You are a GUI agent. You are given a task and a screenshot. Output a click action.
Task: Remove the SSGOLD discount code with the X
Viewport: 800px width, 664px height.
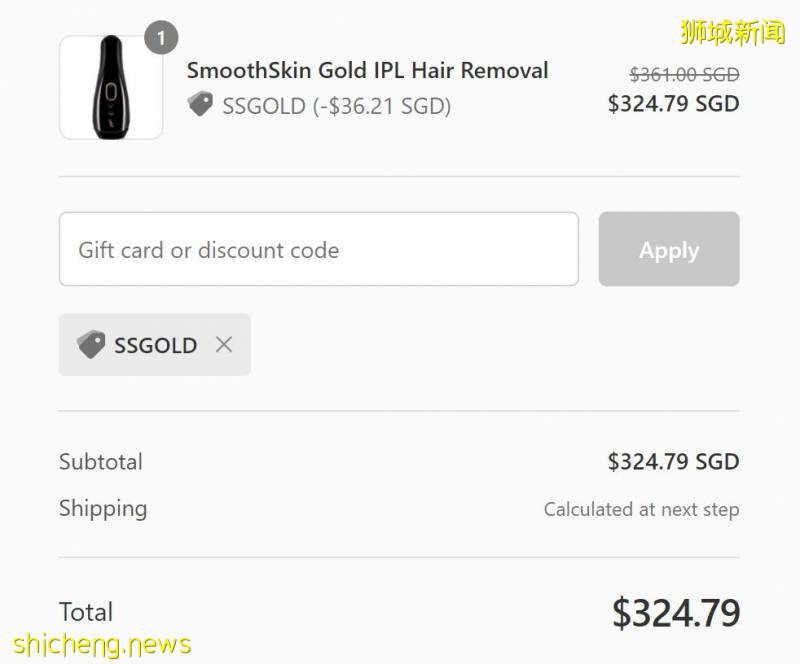[x=224, y=345]
